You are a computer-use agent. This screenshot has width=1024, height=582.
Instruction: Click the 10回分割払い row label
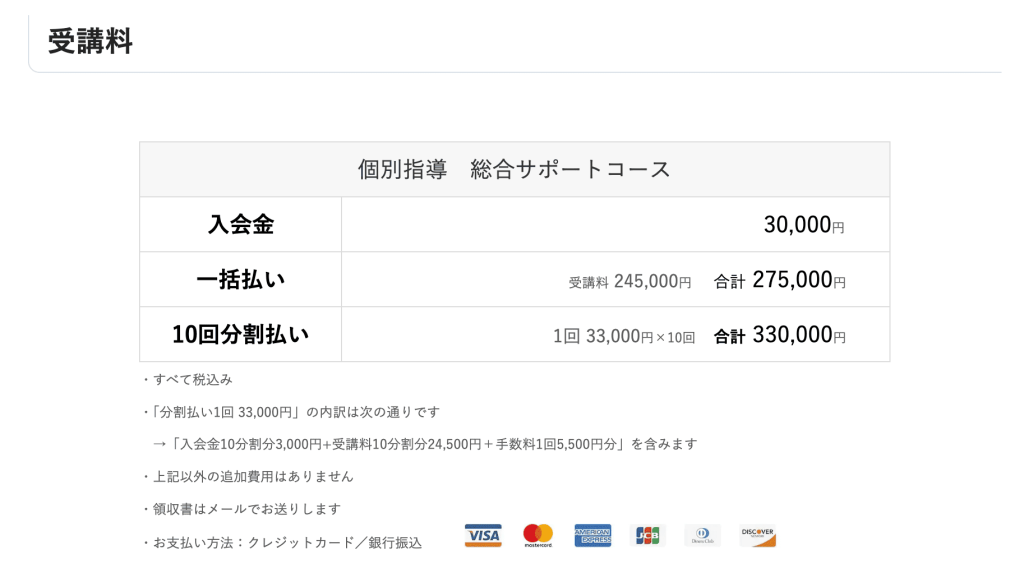tap(240, 333)
